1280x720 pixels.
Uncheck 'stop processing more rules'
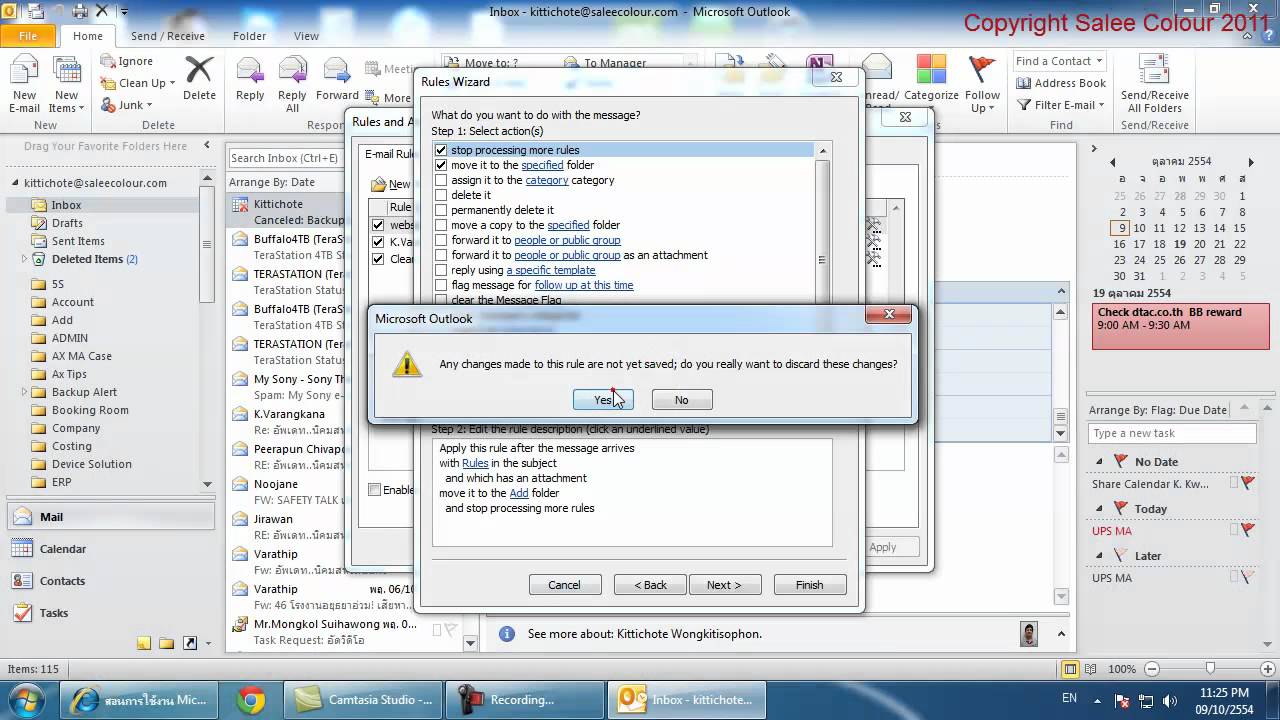pyautogui.click(x=441, y=150)
